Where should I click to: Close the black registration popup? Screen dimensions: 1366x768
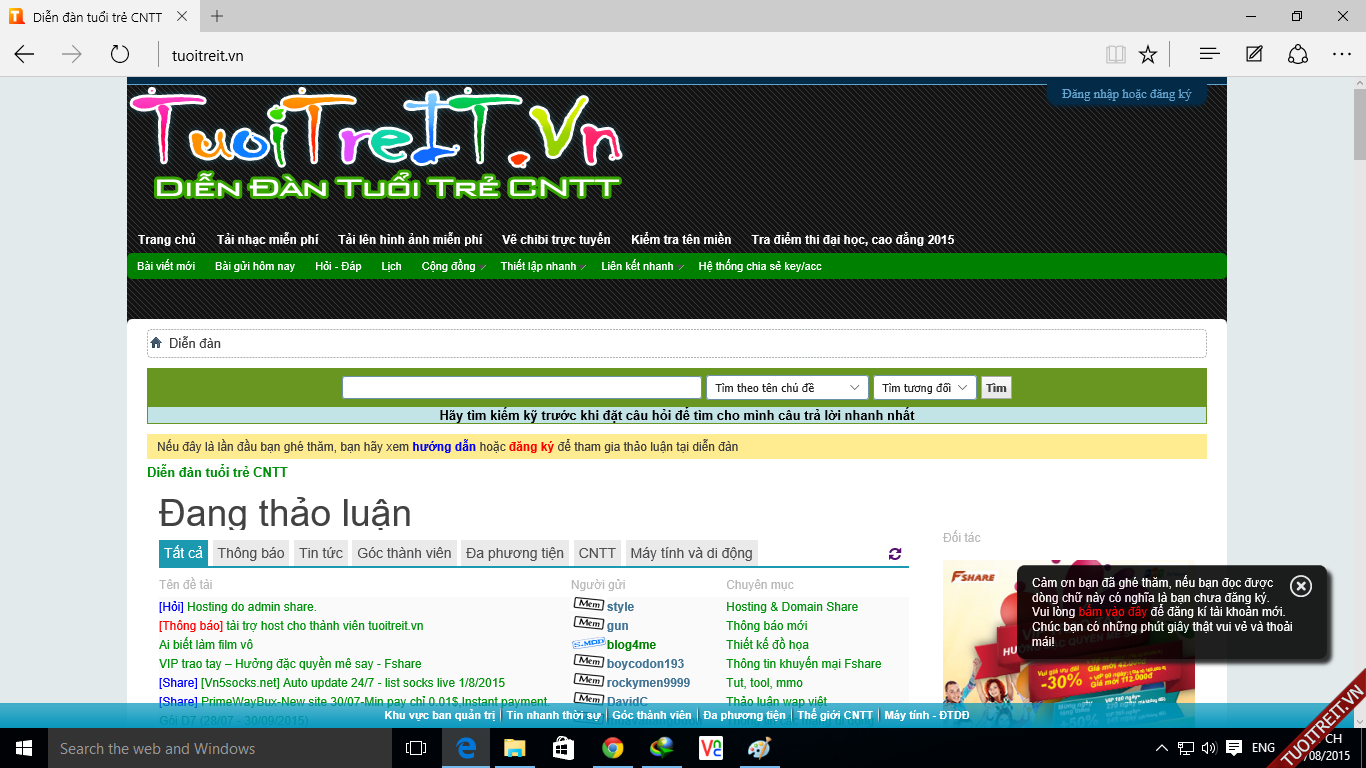[1300, 586]
